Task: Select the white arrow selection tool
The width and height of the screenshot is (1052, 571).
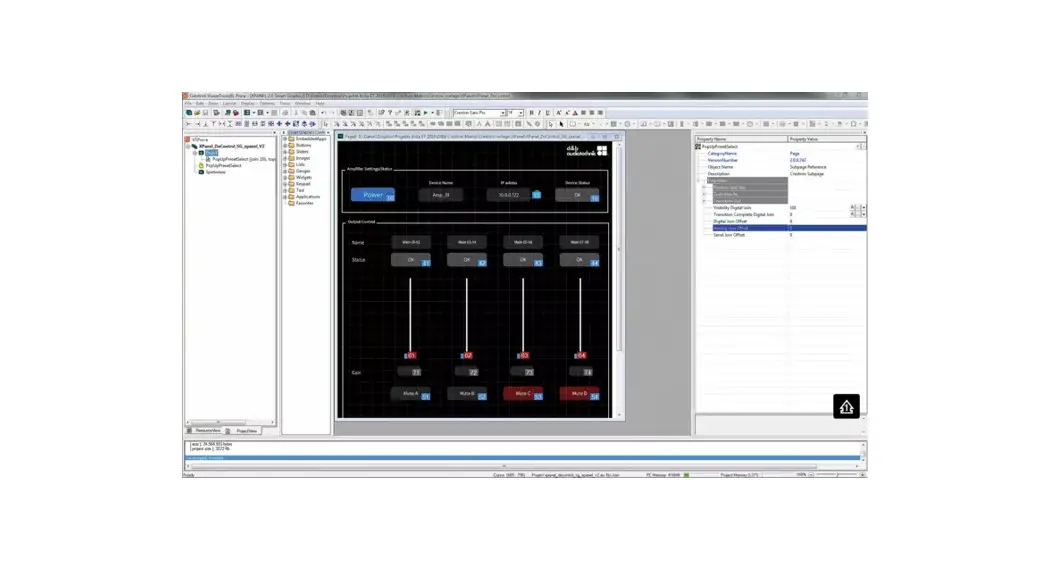Action: (x=551, y=124)
